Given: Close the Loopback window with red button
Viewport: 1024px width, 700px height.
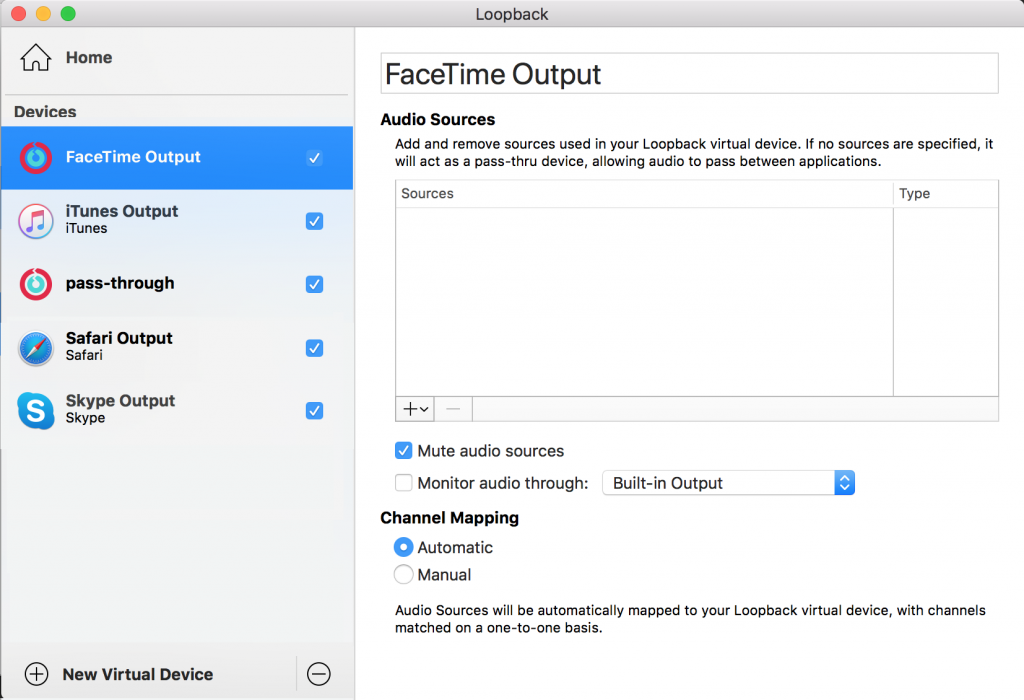Looking at the screenshot, I should pos(18,13).
